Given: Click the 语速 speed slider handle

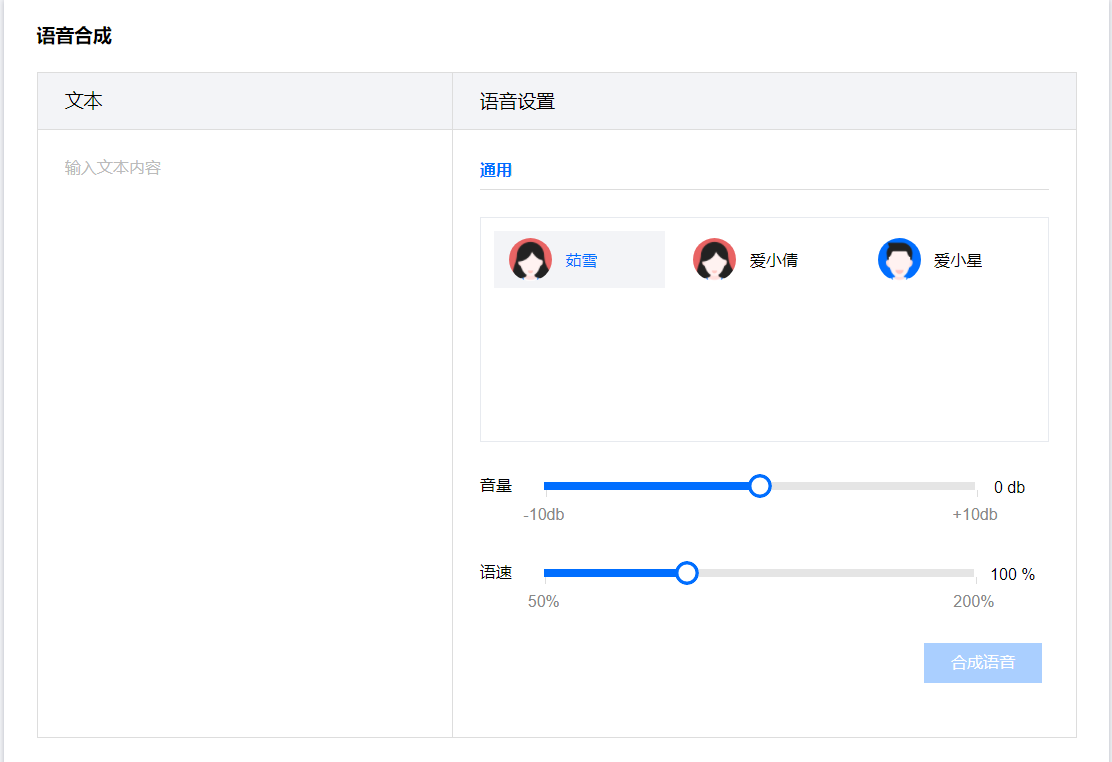Looking at the screenshot, I should point(686,573).
